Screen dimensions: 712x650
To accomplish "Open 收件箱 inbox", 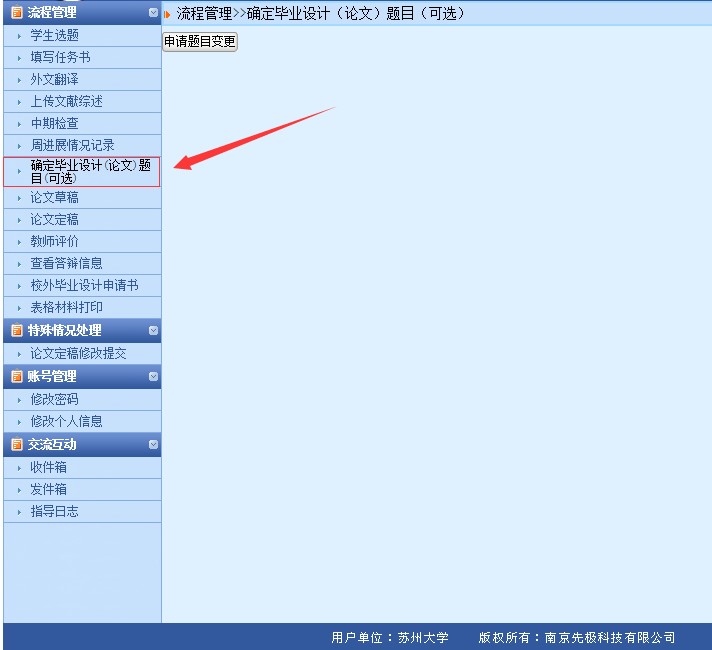I will tap(82, 467).
